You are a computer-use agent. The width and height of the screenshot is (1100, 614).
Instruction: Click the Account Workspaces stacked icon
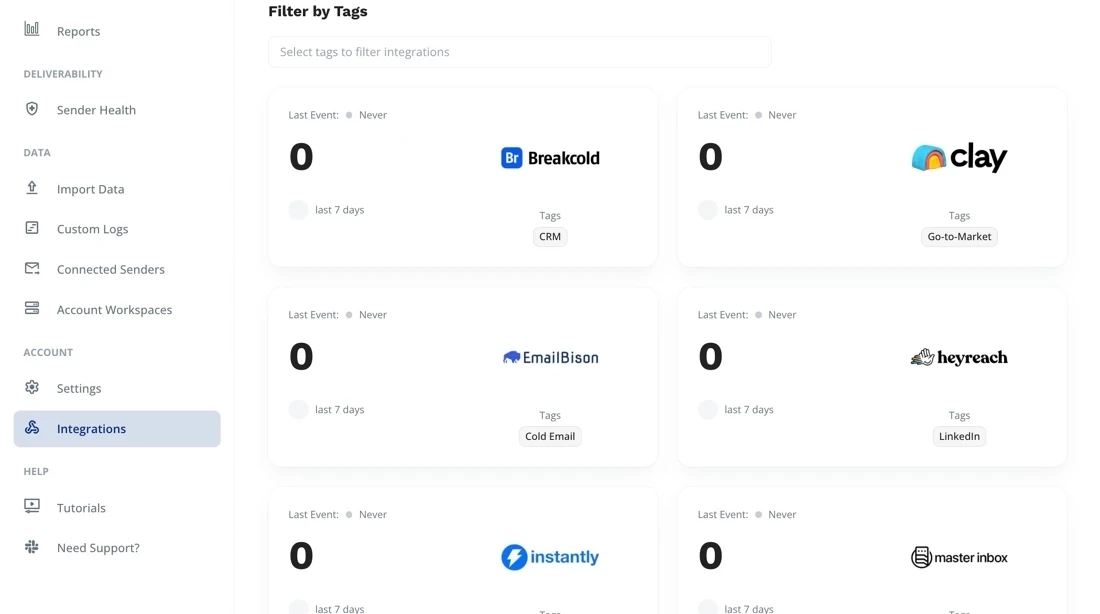[x=31, y=309]
